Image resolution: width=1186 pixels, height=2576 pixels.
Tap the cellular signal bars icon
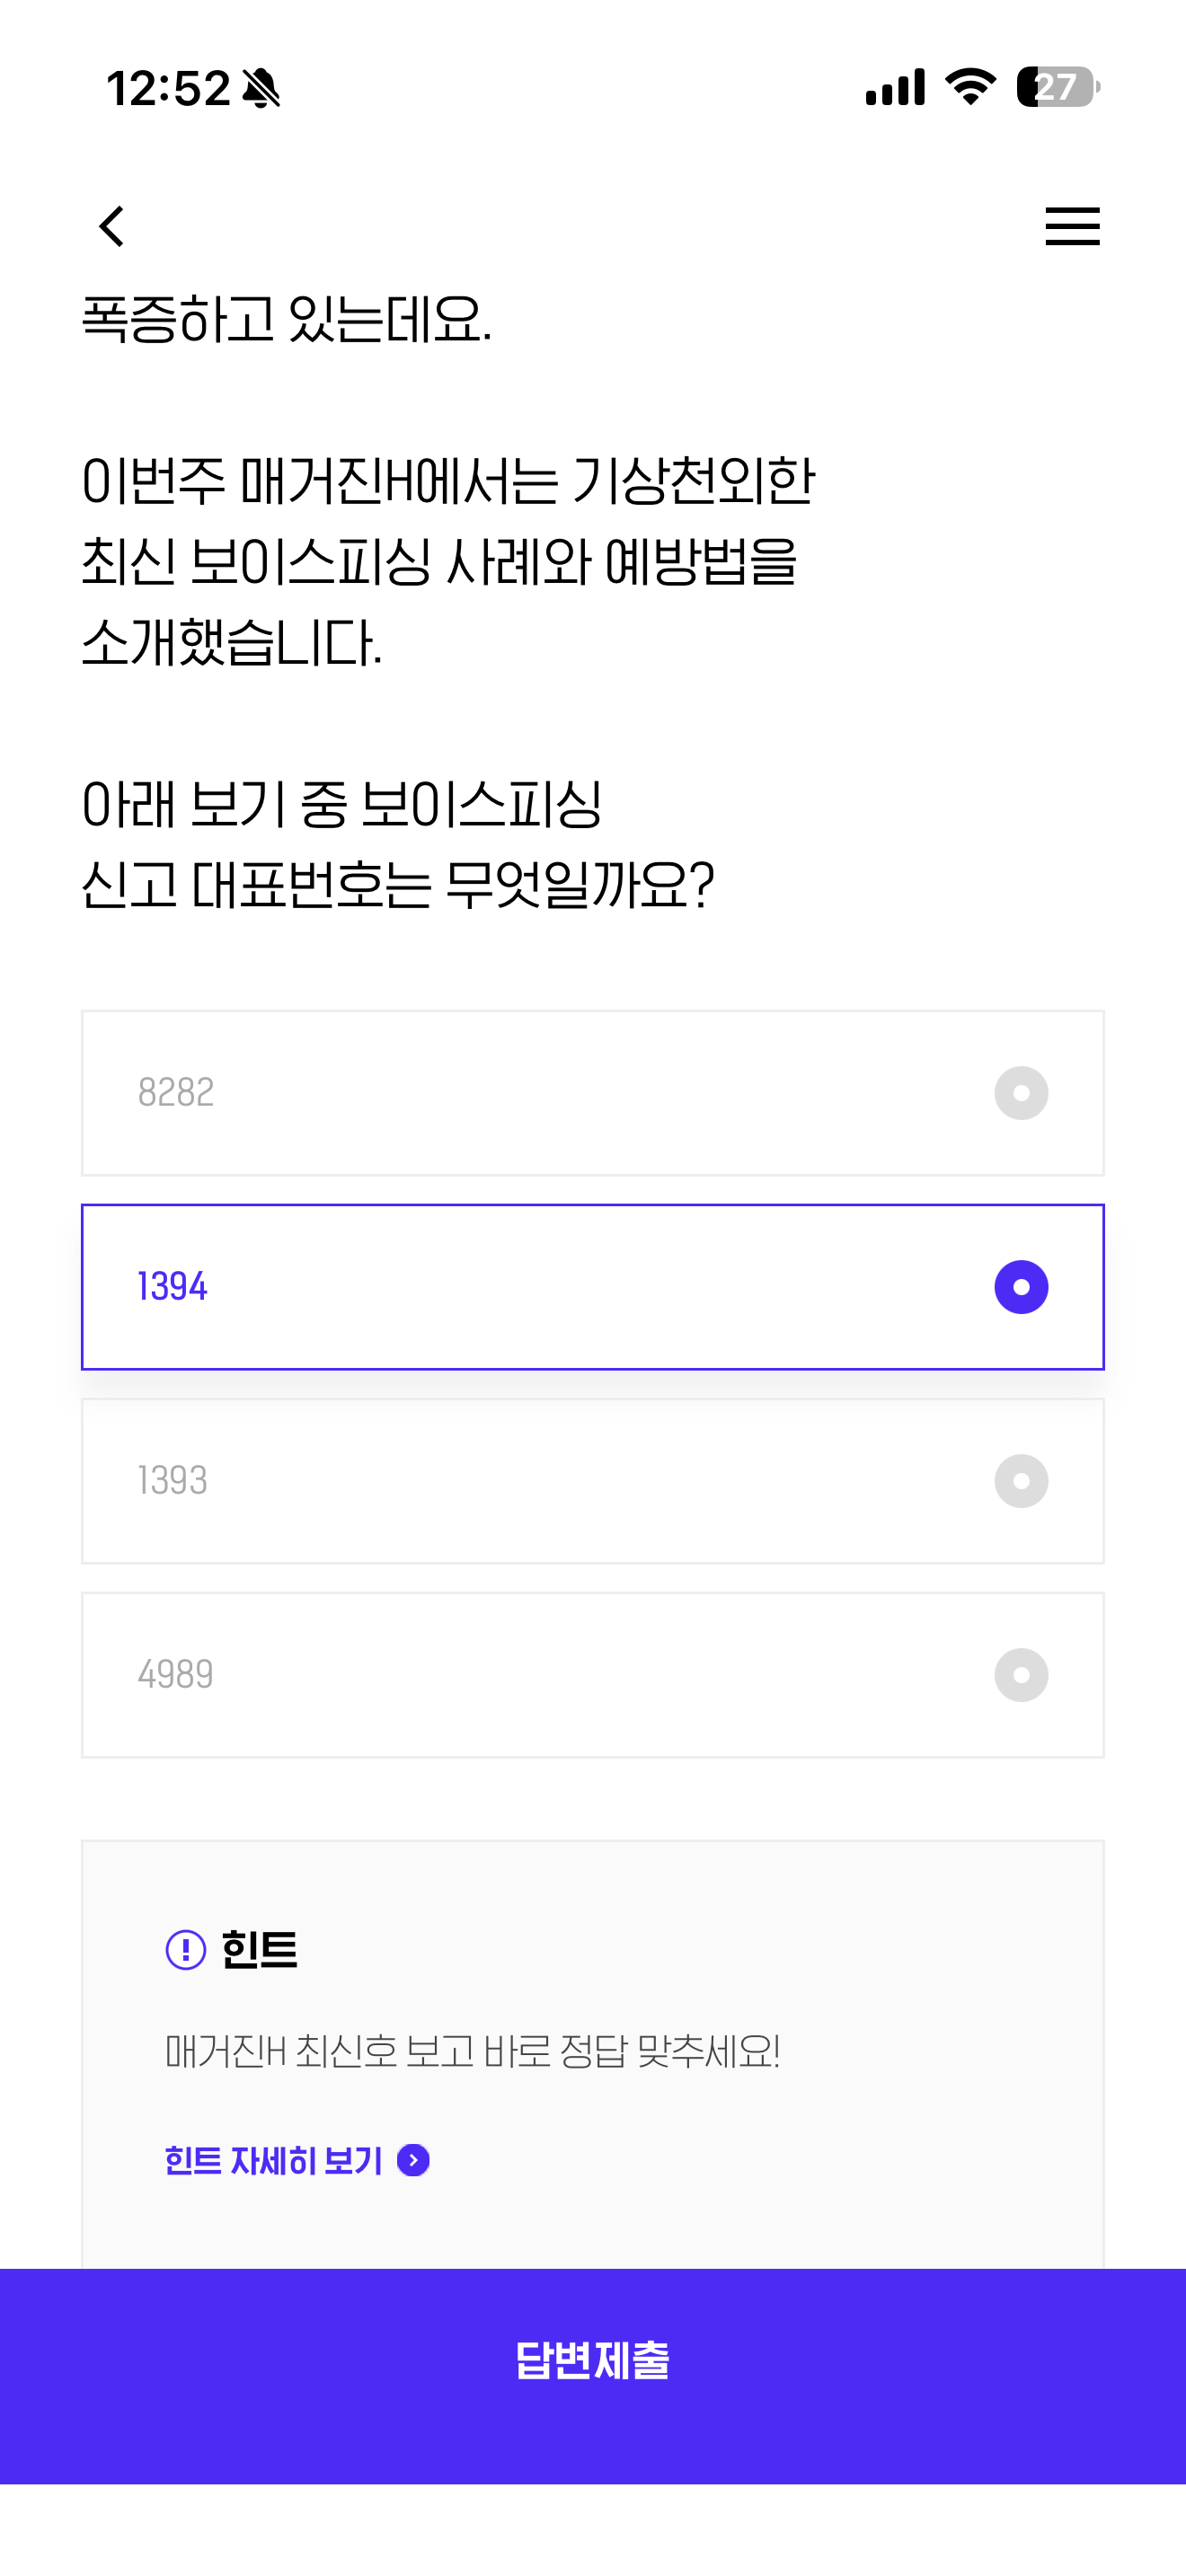click(x=895, y=87)
